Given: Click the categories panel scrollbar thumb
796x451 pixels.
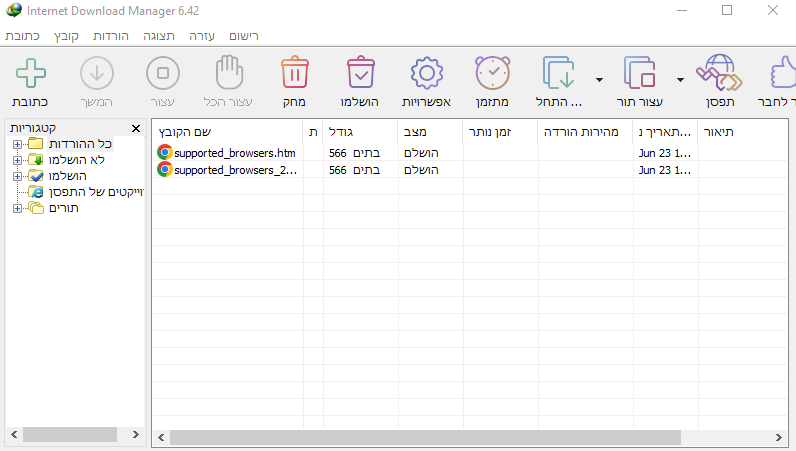Looking at the screenshot, I should (x=70, y=435).
